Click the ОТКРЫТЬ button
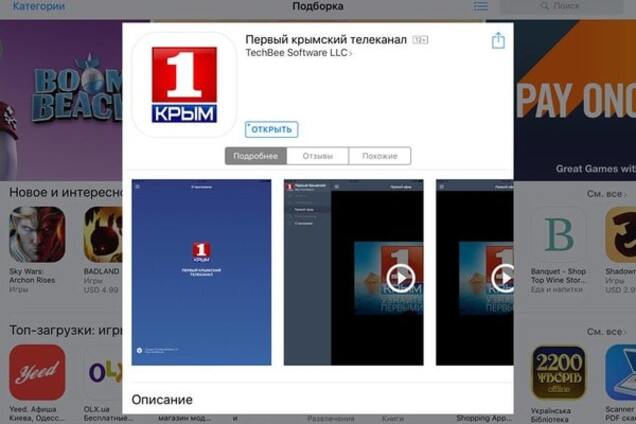 tap(271, 129)
